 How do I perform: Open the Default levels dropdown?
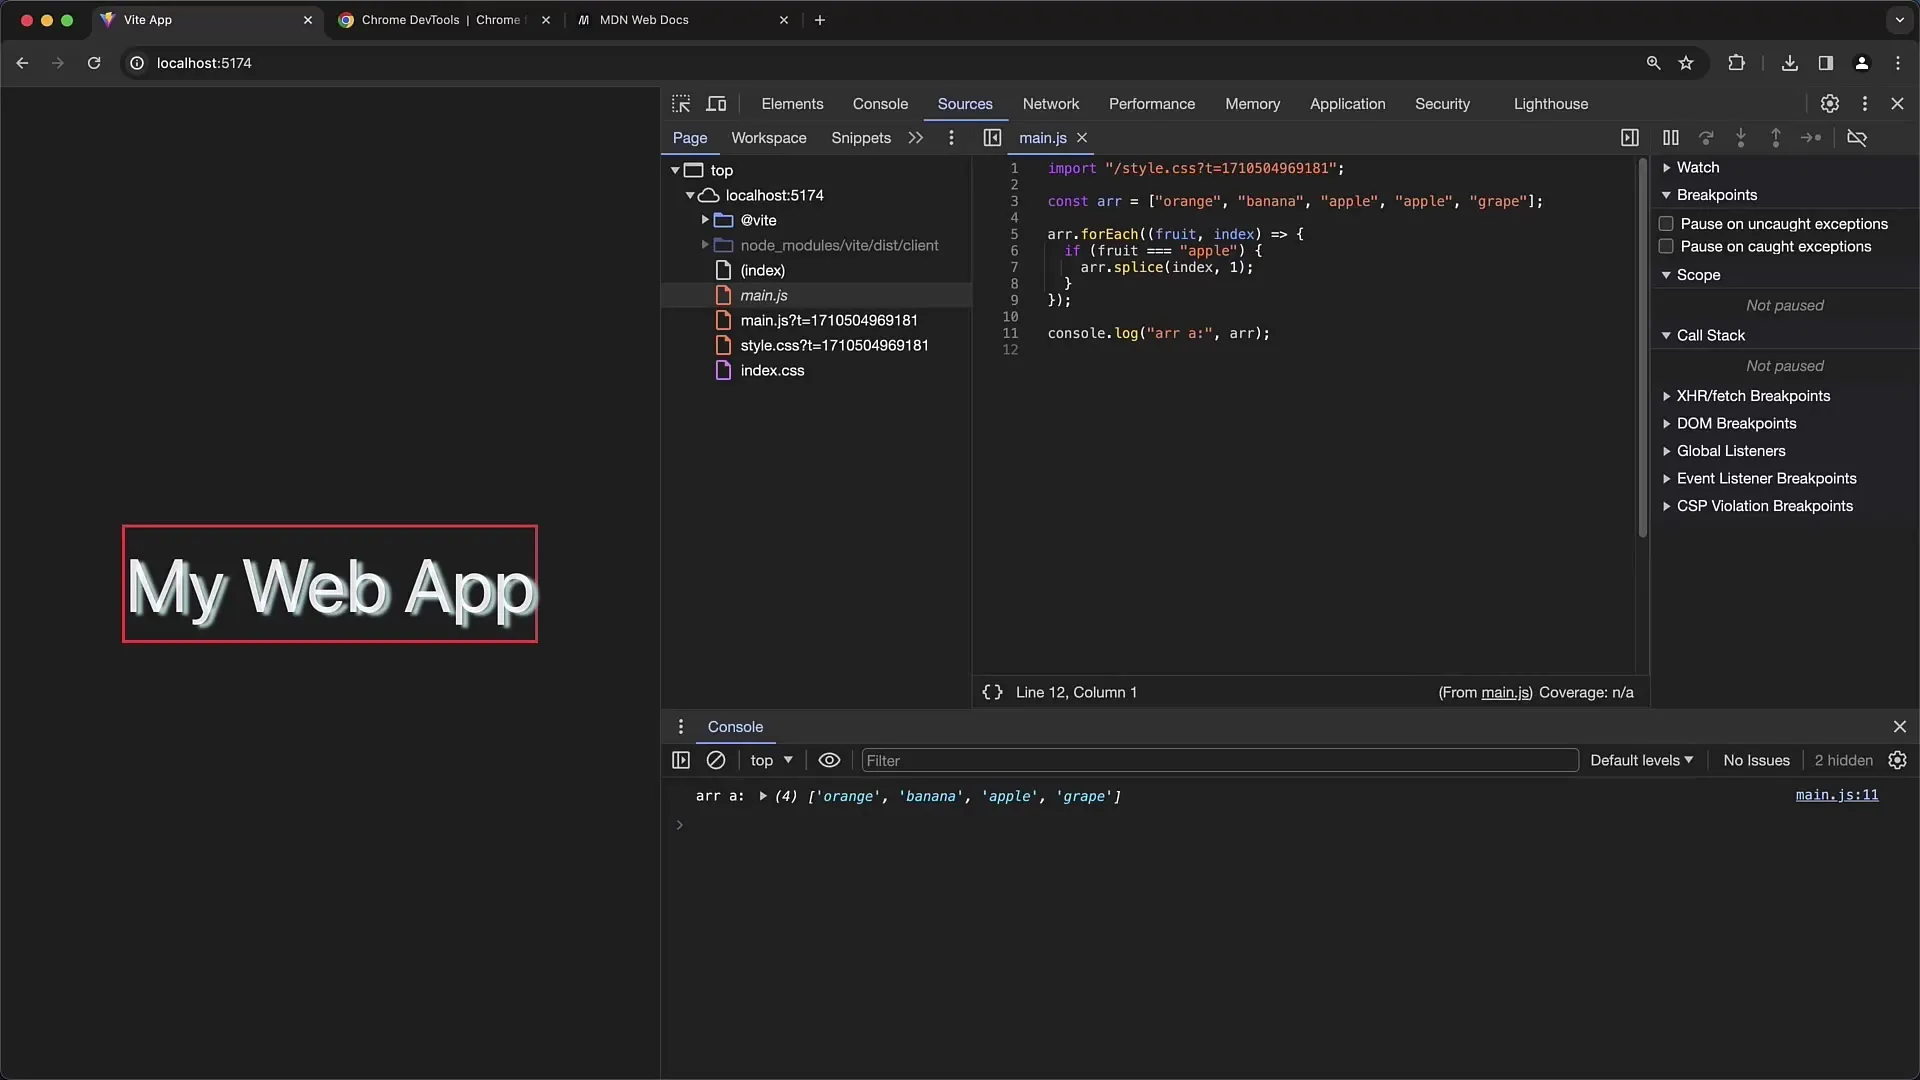(x=1642, y=760)
